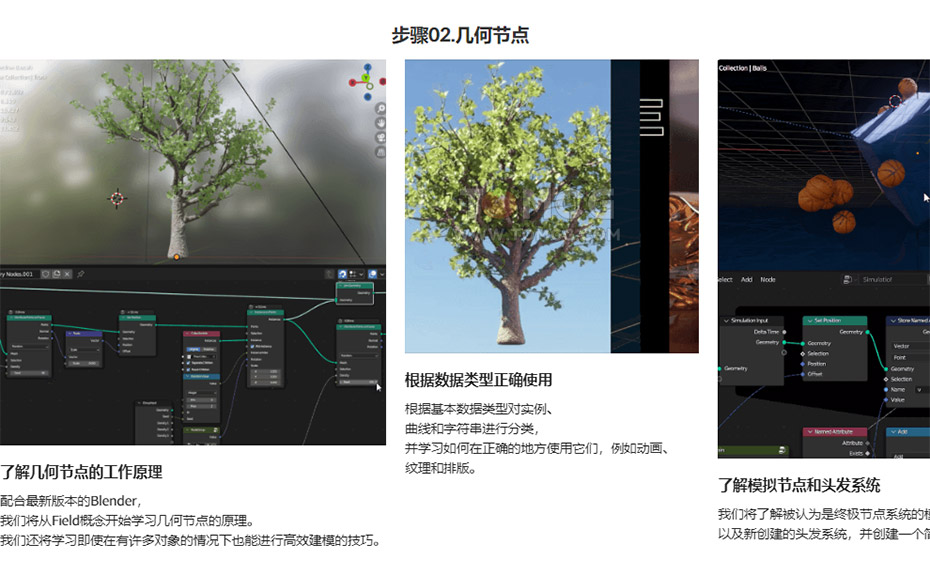This screenshot has height=573, width=930.
Task: Click the Min value field in Random Value node
Action: click(202, 400)
